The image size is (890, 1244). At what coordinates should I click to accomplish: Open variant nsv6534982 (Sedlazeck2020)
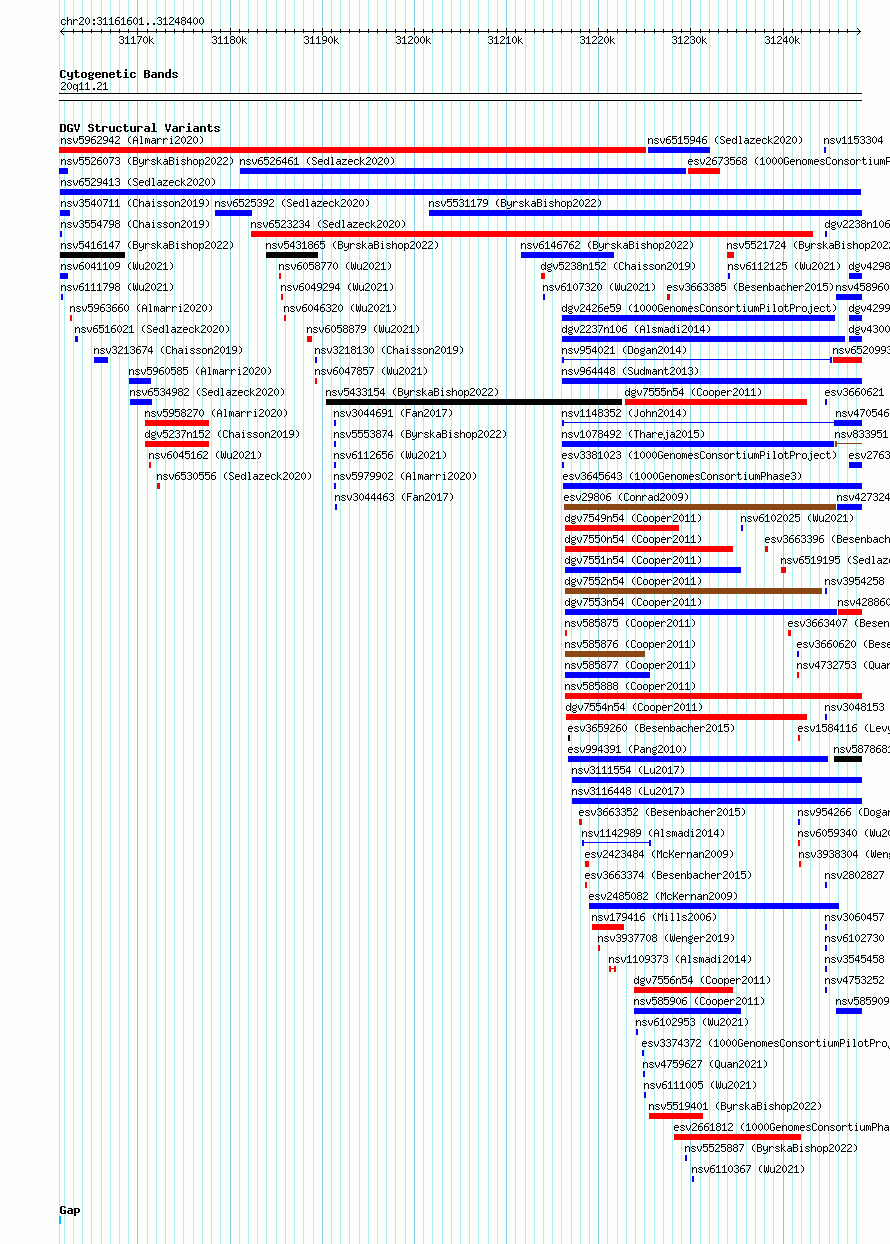pos(207,393)
